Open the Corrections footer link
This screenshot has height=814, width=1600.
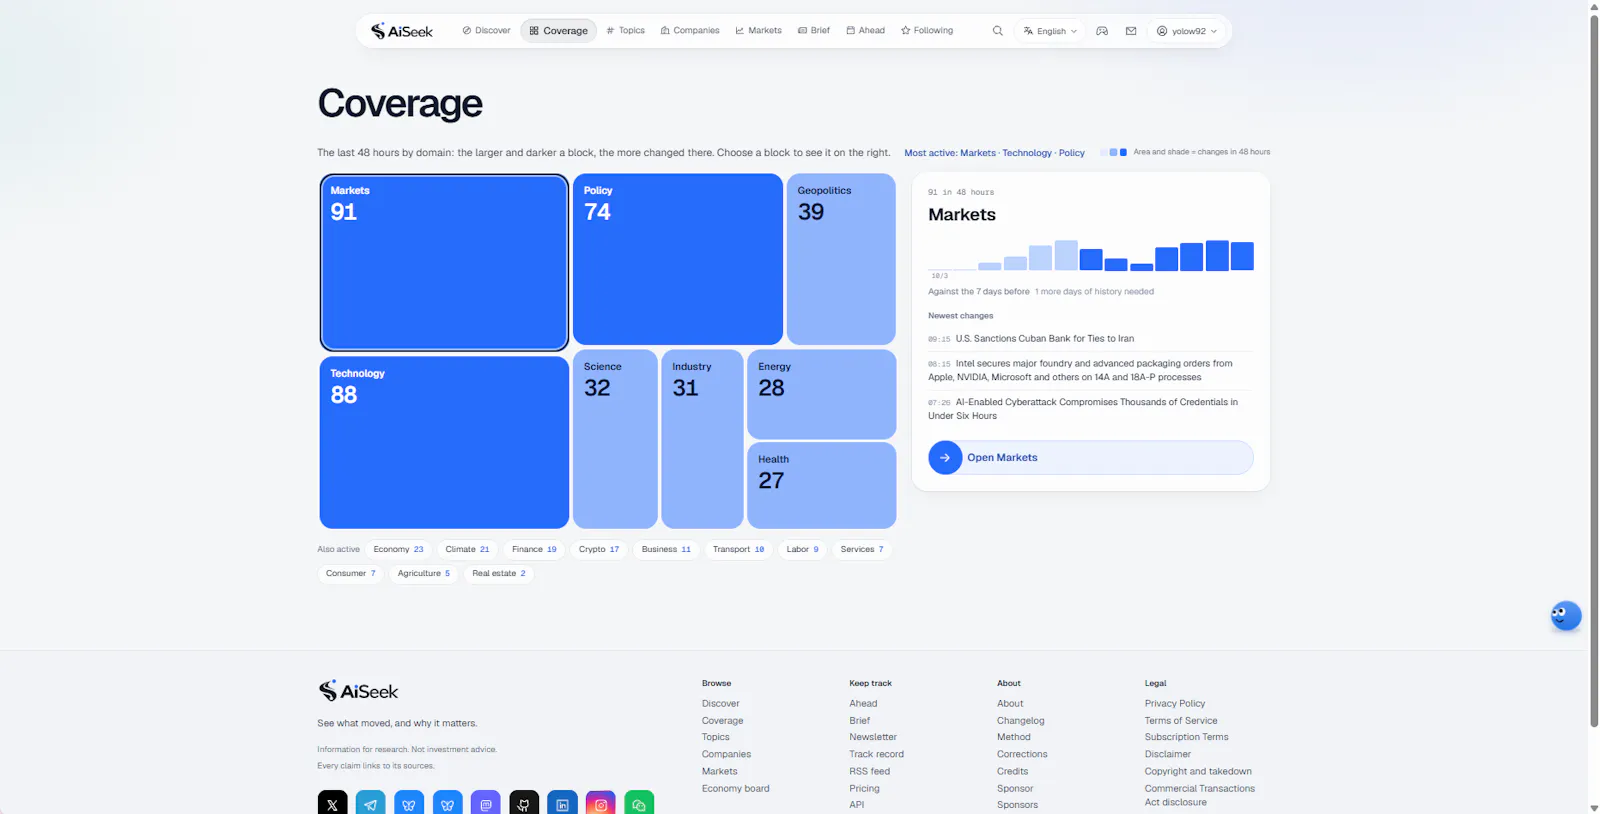1022,754
